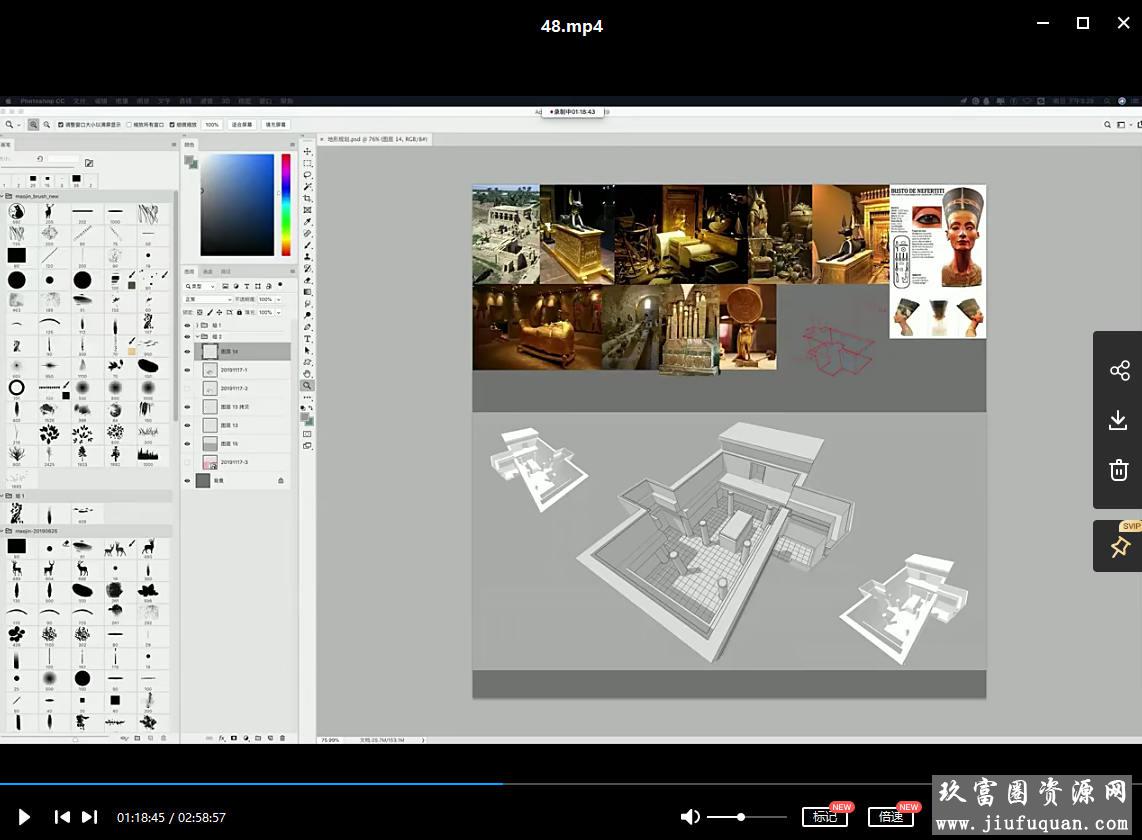Open the 倍速 playback speed button

tap(890, 817)
